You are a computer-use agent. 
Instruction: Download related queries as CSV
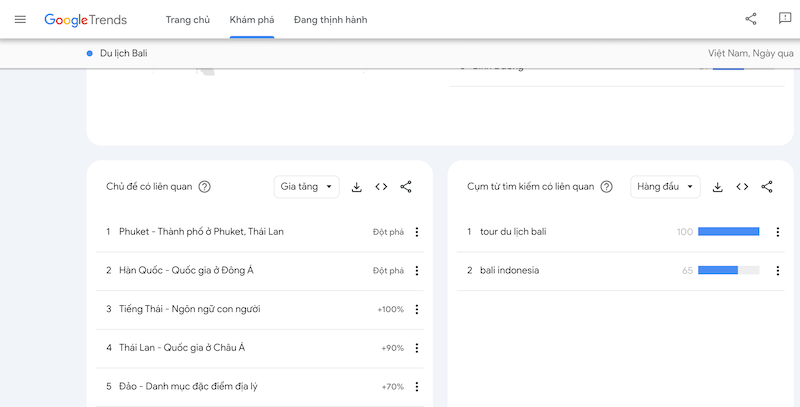pos(718,187)
